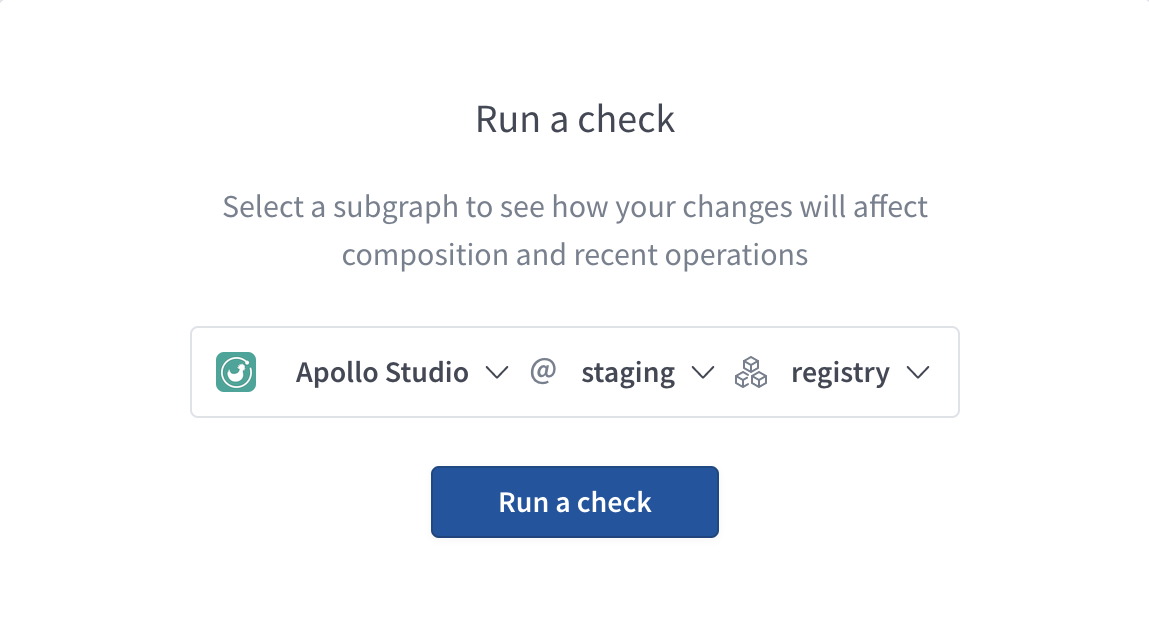Expand the staging variant dropdown

coord(705,372)
